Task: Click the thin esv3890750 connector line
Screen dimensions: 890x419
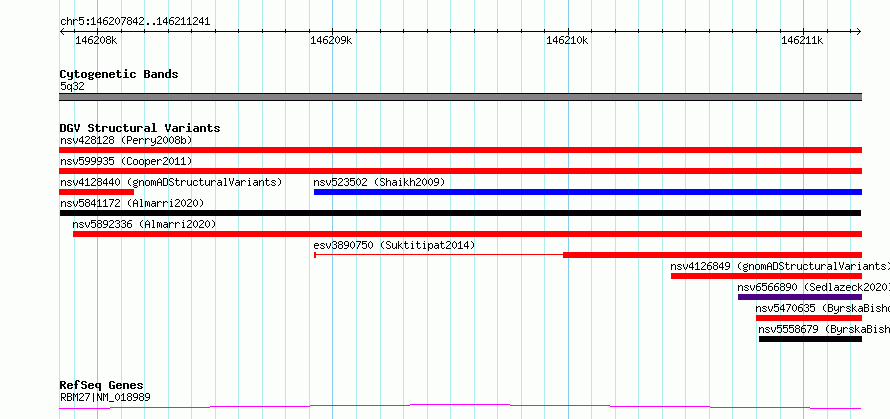Action: 439,255
